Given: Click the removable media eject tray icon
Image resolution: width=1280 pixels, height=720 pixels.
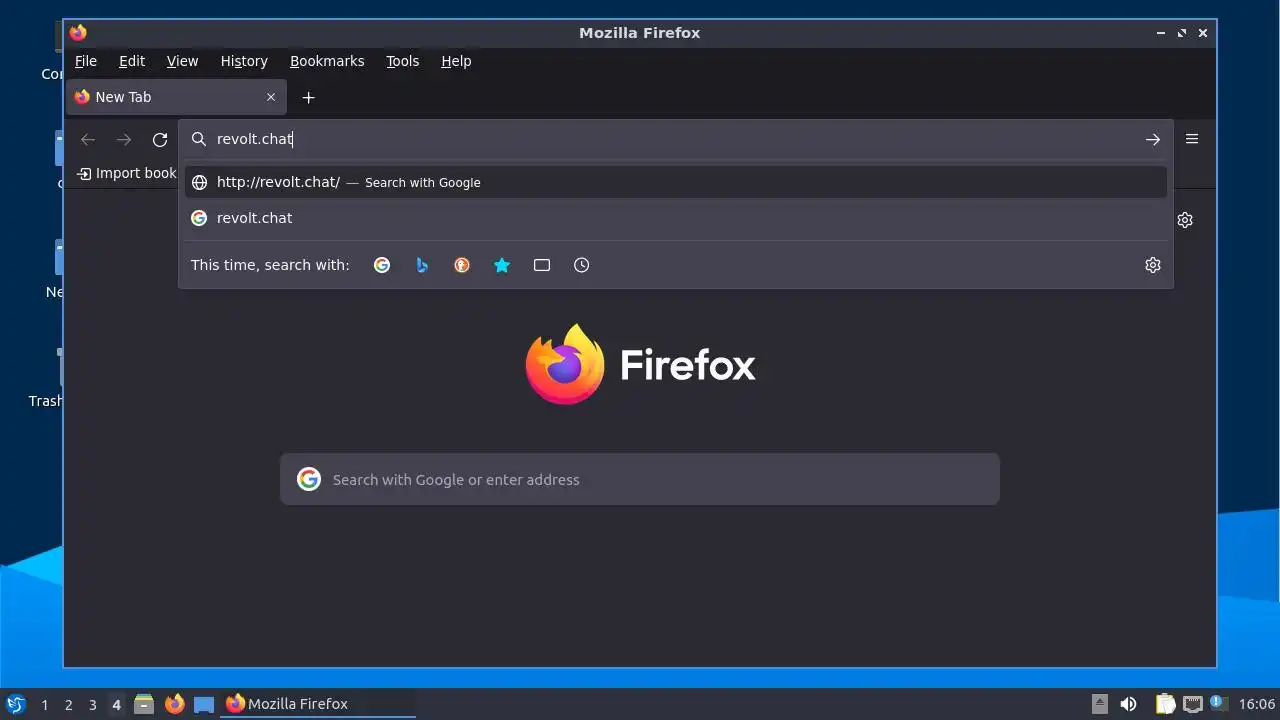Looking at the screenshot, I should click(1100, 704).
